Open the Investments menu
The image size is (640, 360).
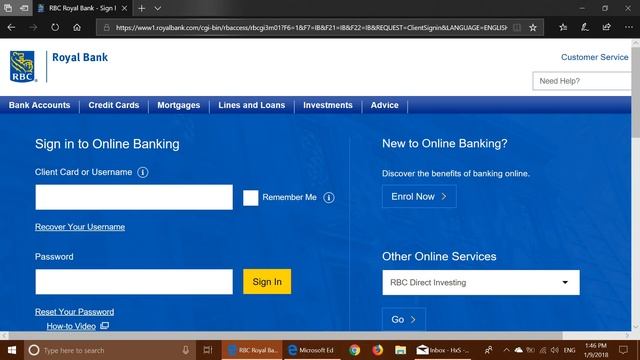[328, 105]
